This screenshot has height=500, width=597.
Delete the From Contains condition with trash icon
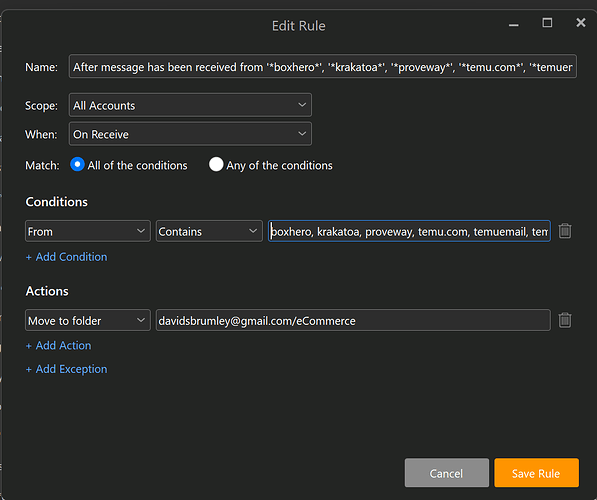click(x=565, y=231)
